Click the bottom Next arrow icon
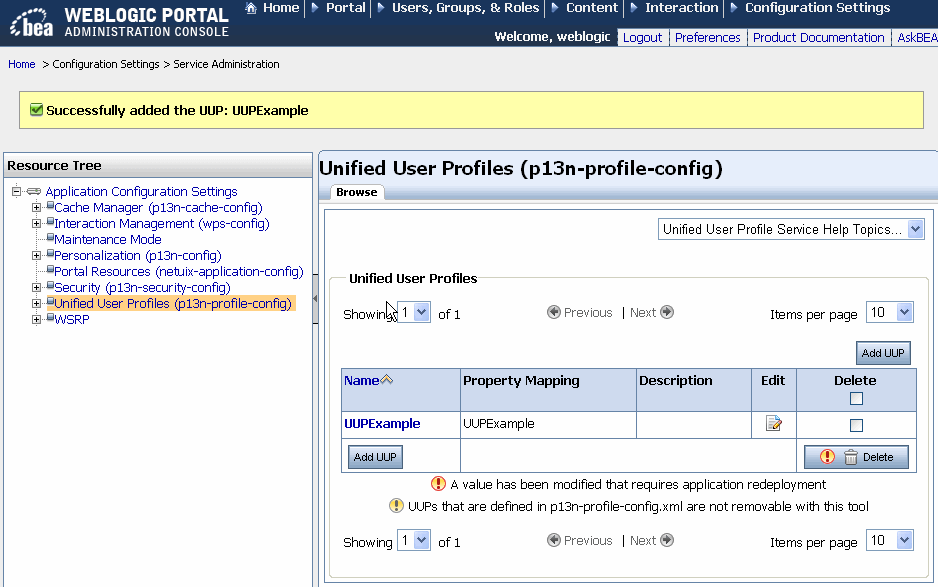The image size is (938, 587). click(667, 540)
